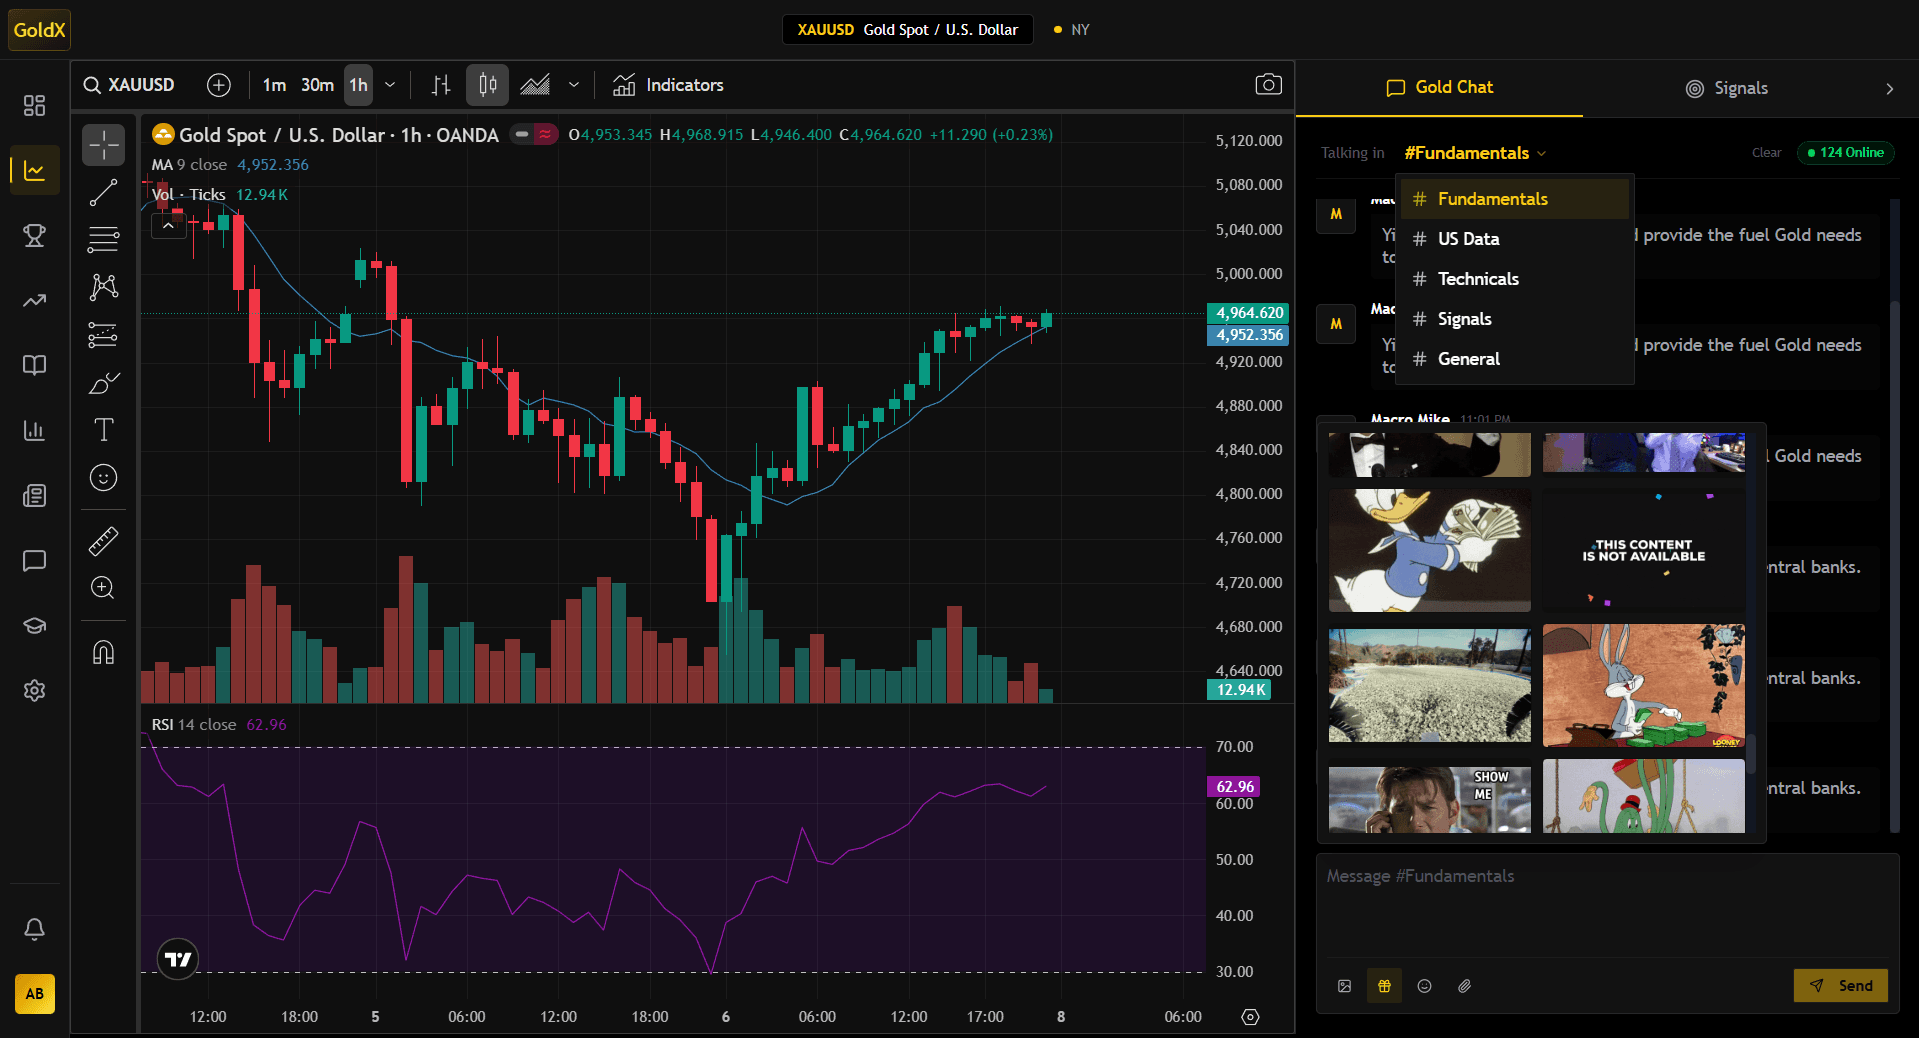1919x1038 pixels.
Task: Switch to the 30m timeframe
Action: pos(316,85)
